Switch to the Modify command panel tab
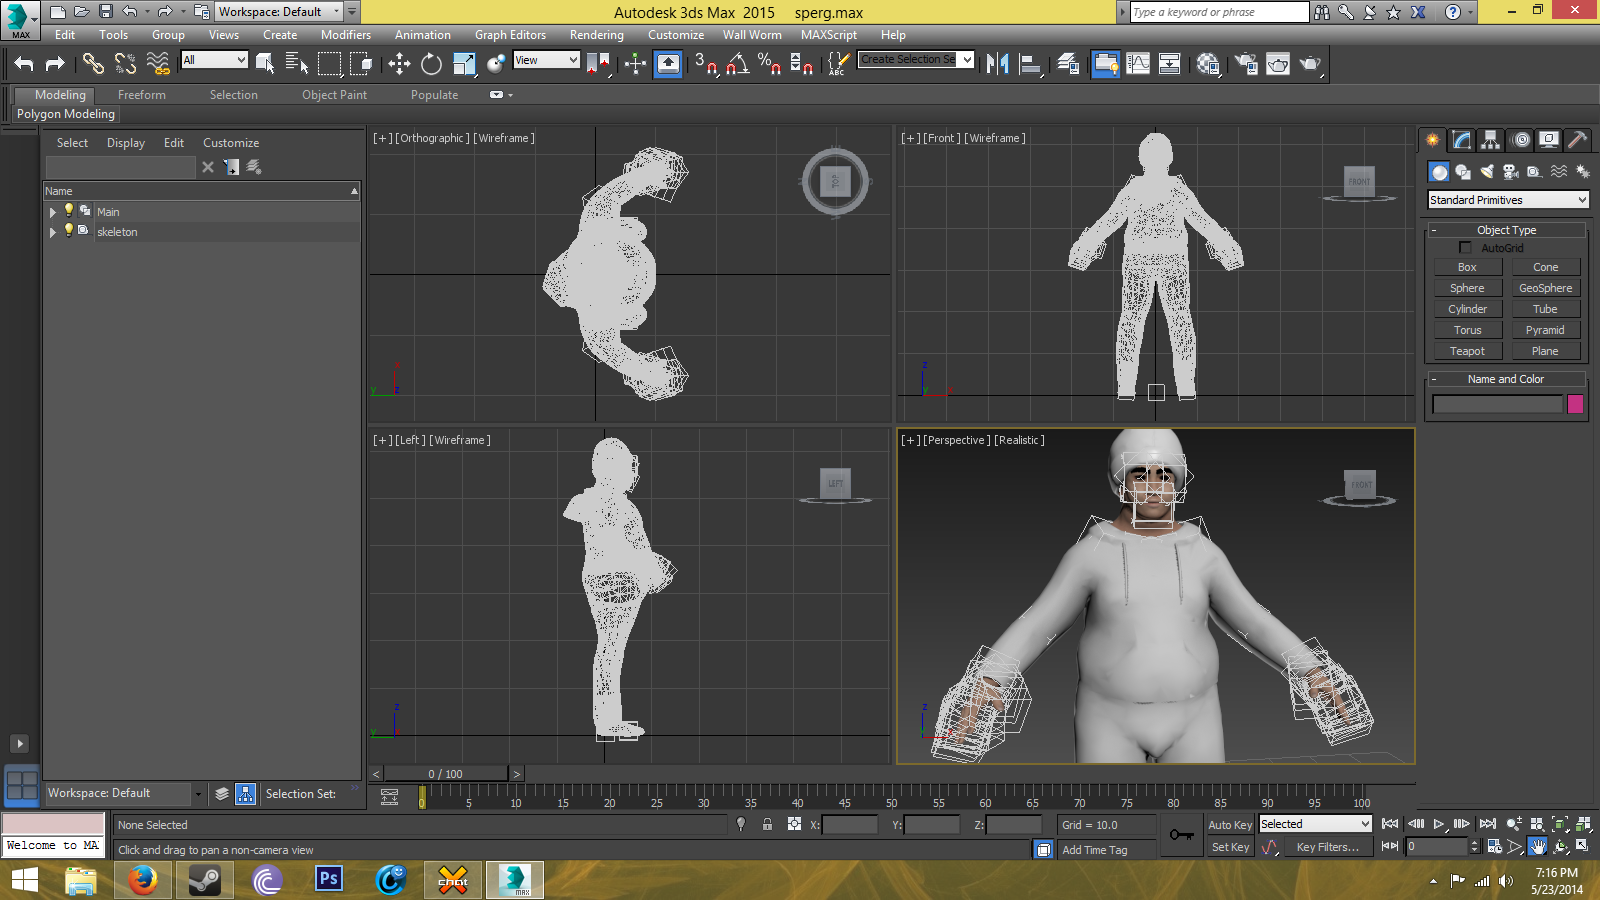The height and width of the screenshot is (900, 1600). tap(1462, 140)
